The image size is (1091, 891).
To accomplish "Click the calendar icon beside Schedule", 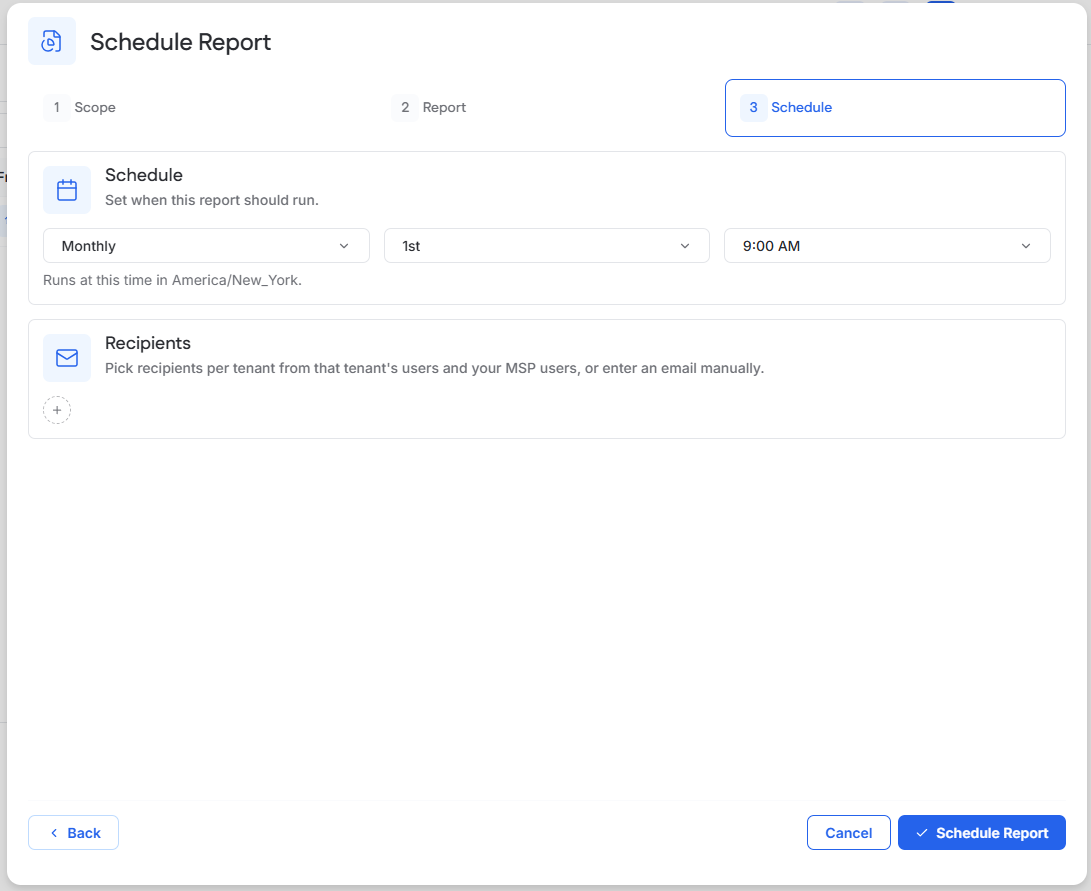I will click(x=67, y=190).
